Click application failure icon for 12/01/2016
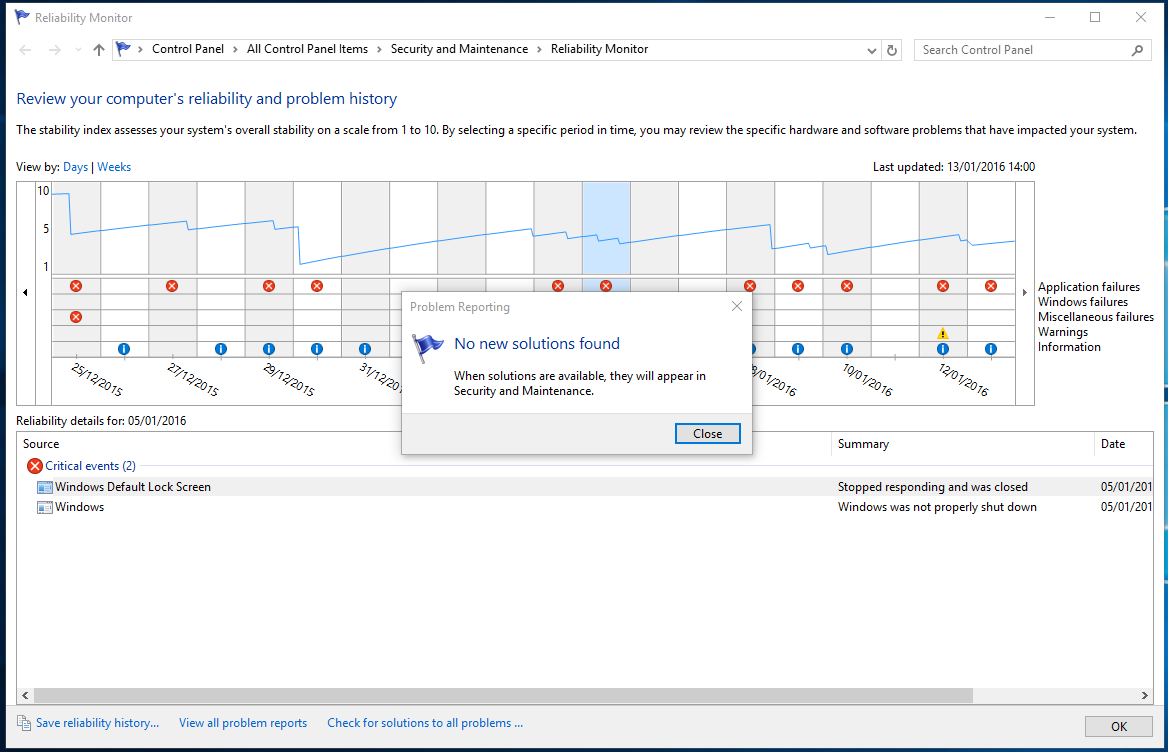 pos(943,286)
